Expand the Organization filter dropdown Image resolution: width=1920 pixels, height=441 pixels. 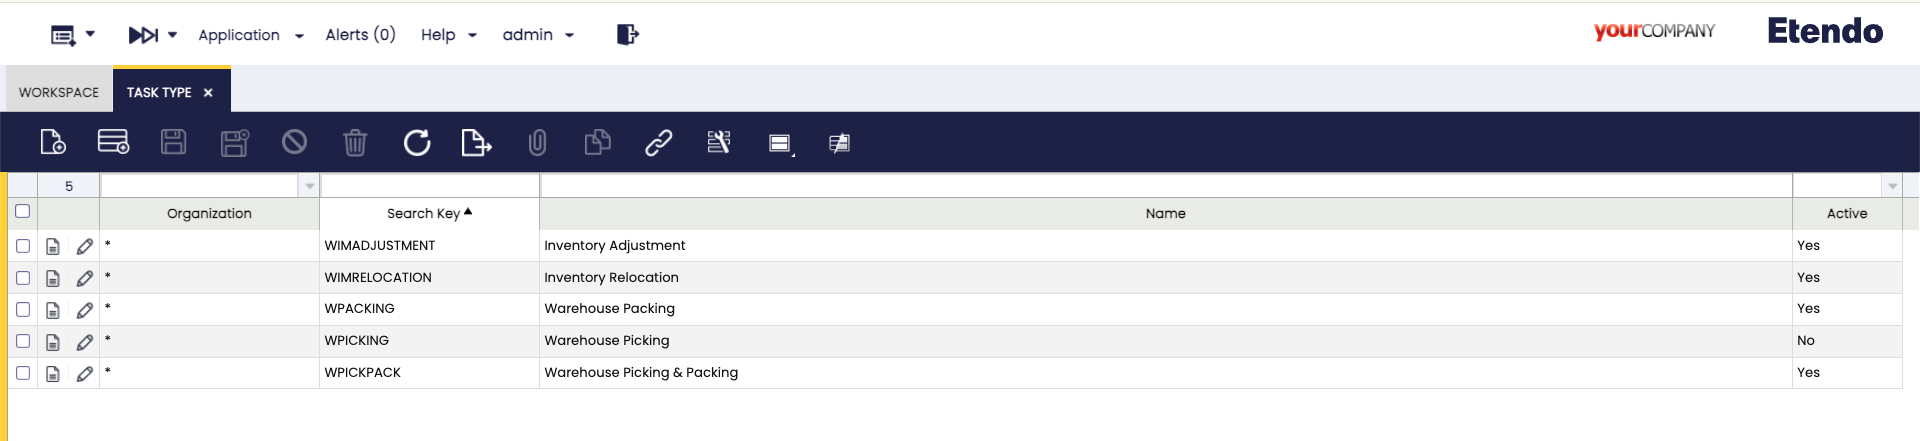point(309,186)
